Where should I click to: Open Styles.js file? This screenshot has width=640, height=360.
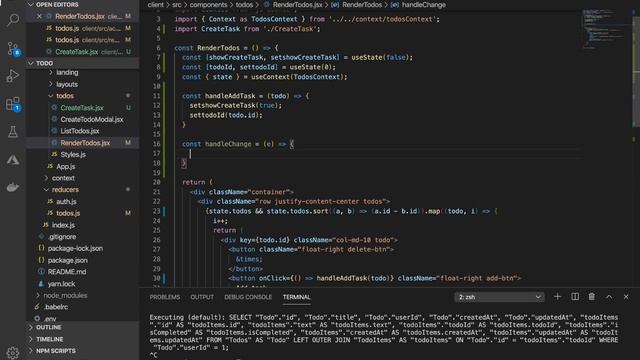tap(73, 155)
